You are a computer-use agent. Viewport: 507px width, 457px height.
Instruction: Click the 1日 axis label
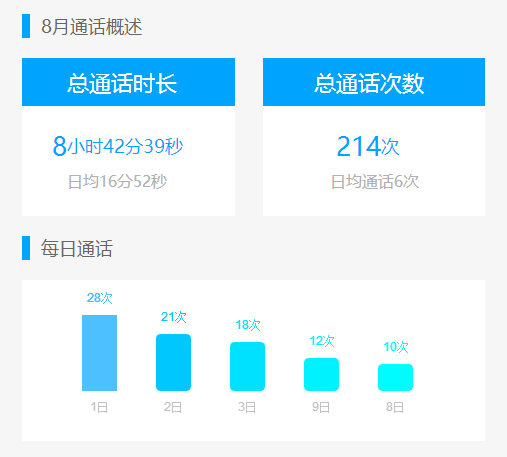99,407
